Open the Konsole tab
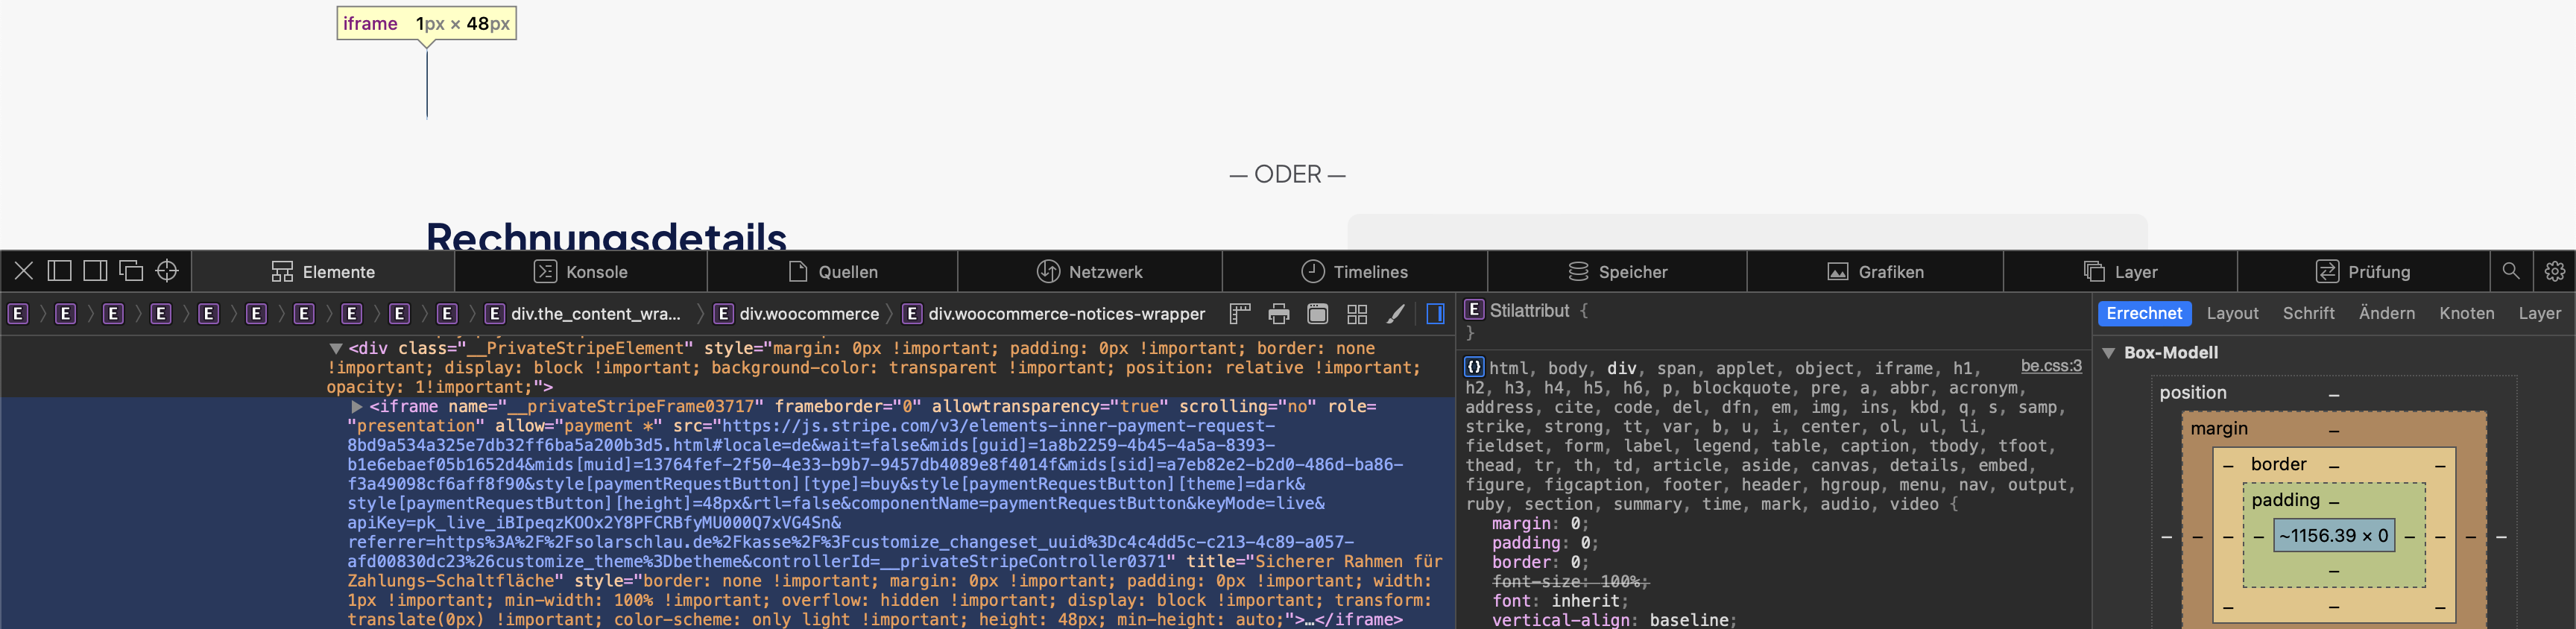Viewport: 2576px width, 629px height. click(581, 272)
